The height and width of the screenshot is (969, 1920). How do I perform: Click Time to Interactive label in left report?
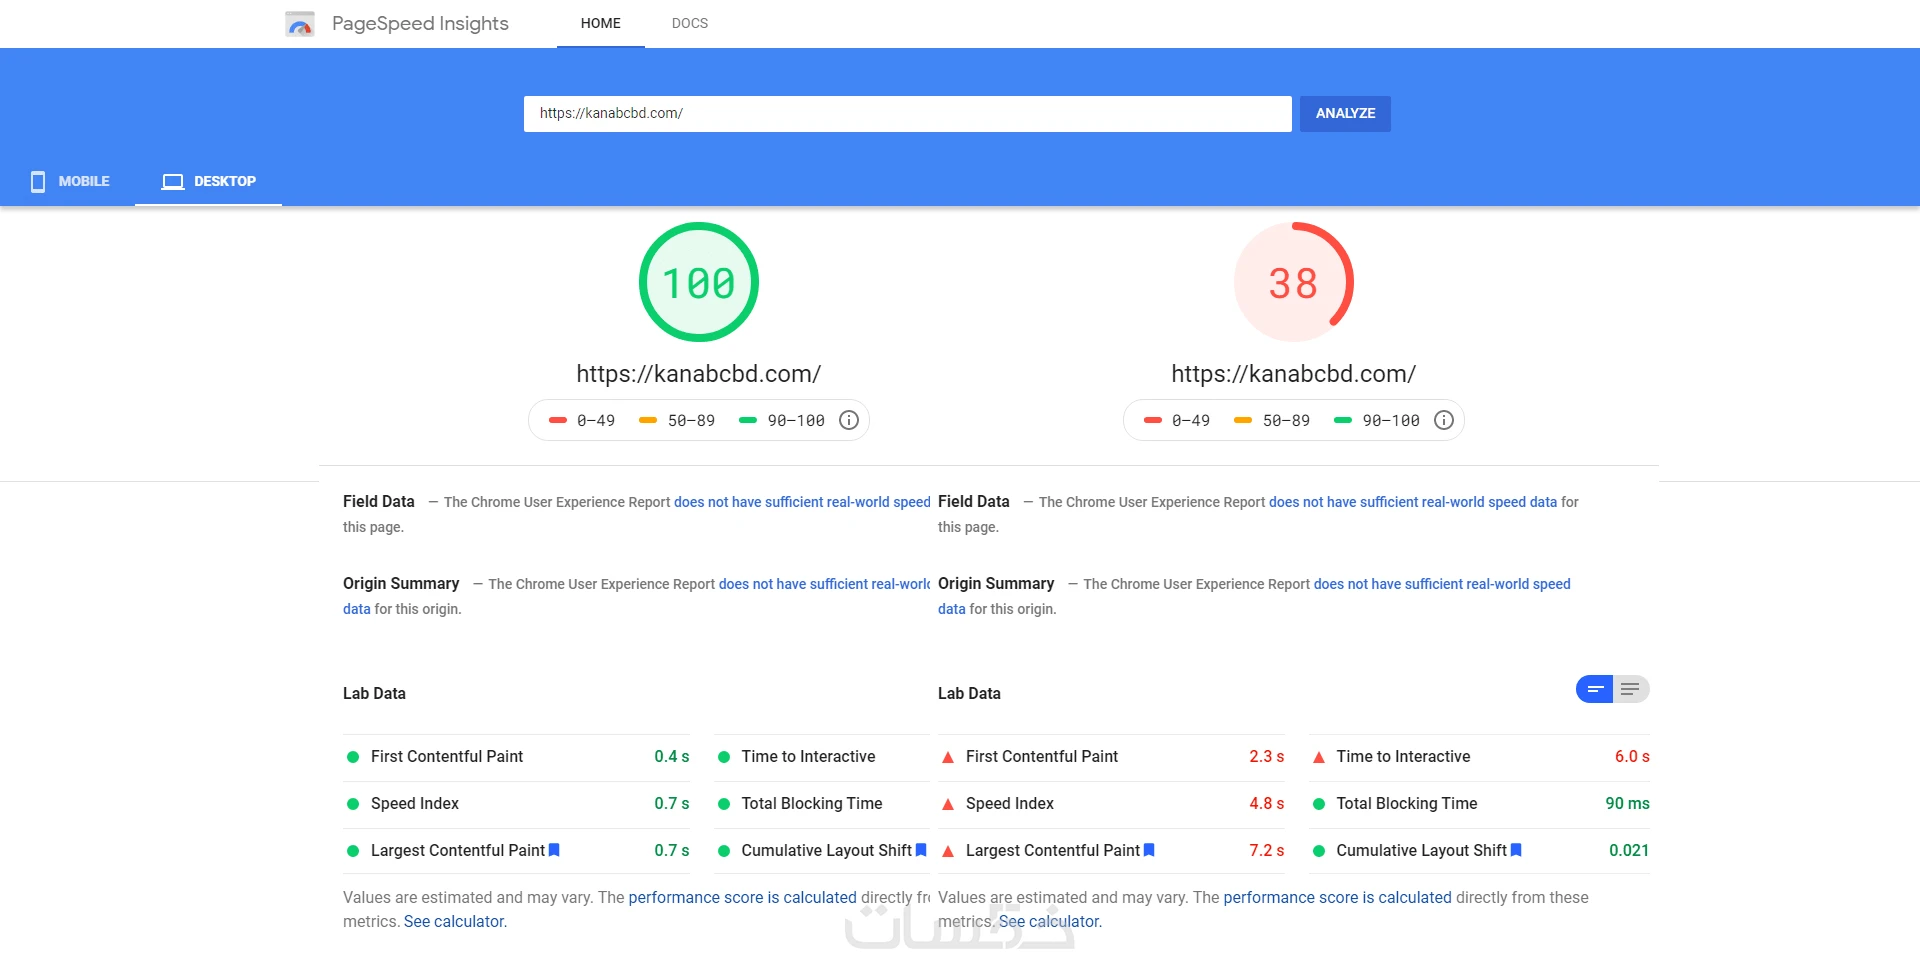(808, 756)
